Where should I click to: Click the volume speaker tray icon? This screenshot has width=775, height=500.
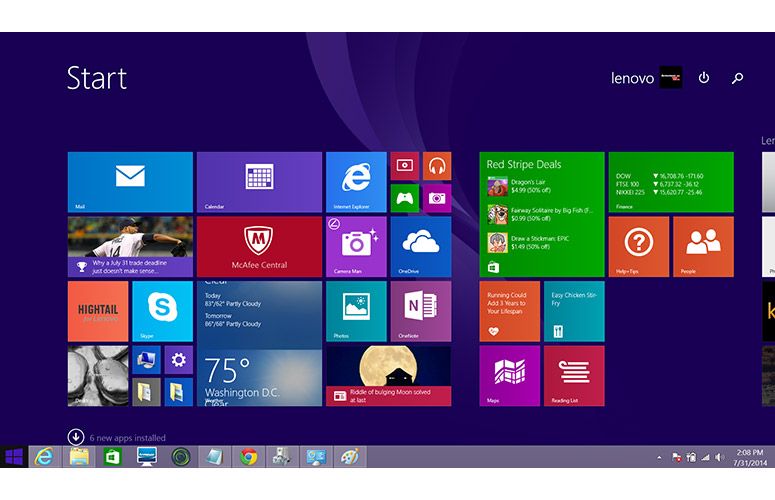point(720,458)
